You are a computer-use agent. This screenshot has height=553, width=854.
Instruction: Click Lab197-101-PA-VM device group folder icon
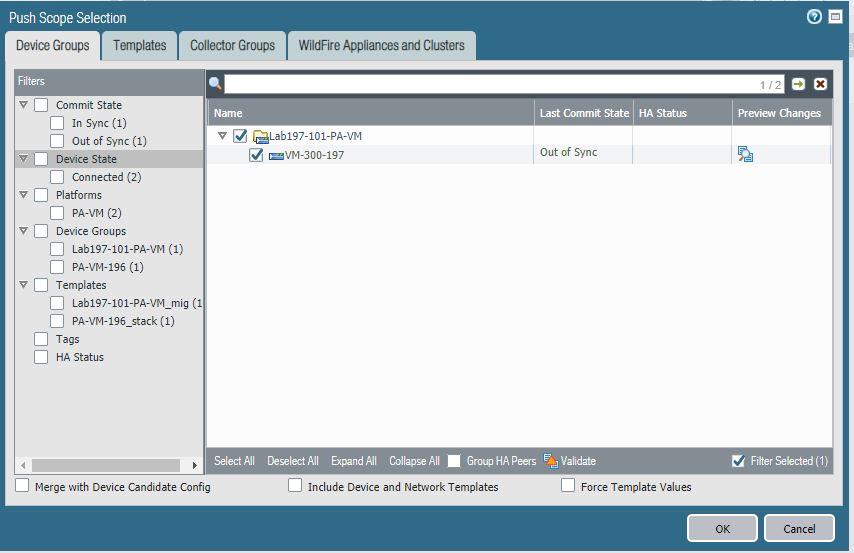point(261,136)
